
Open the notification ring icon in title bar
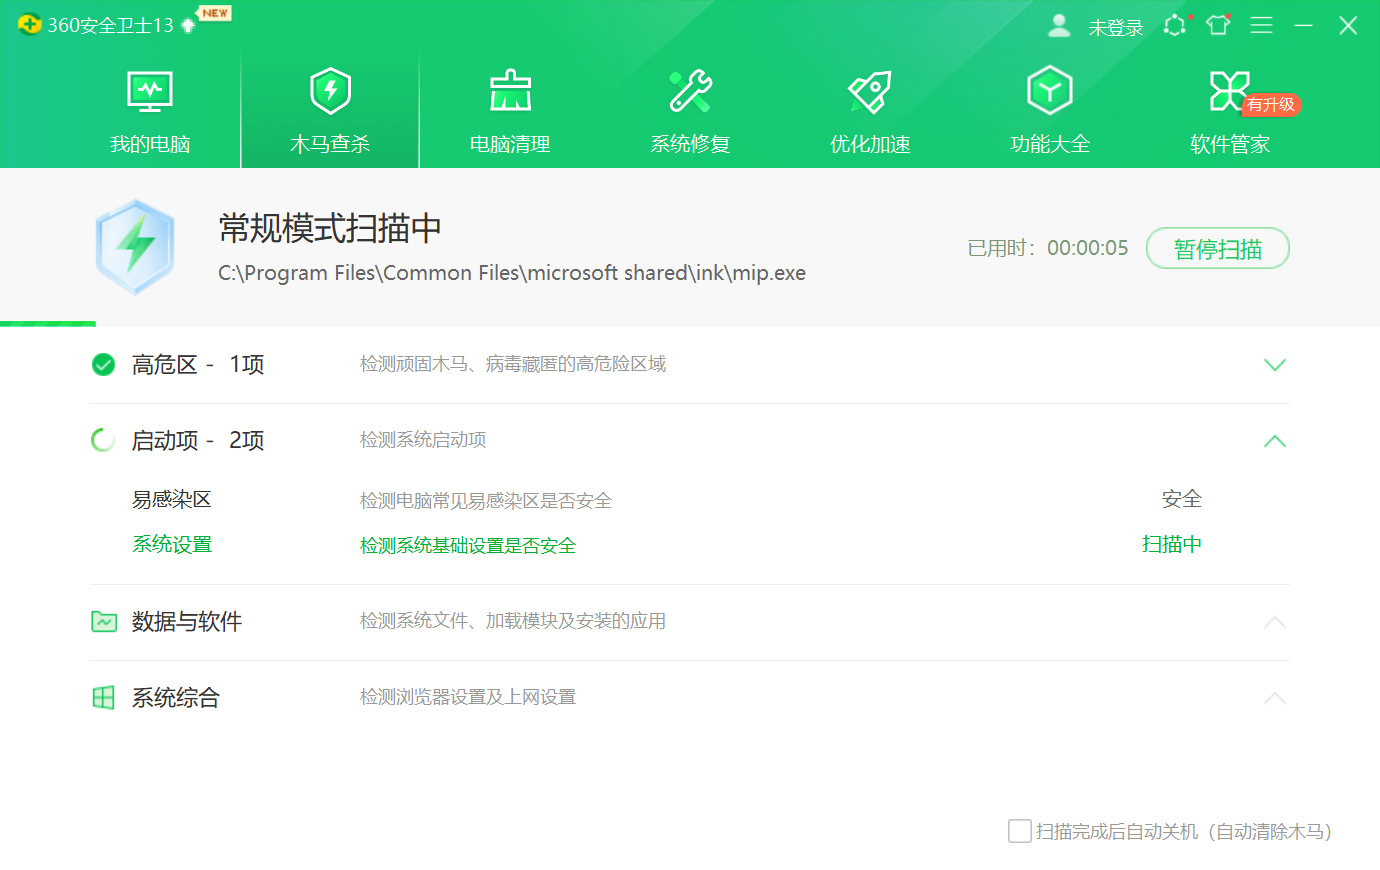(1175, 25)
